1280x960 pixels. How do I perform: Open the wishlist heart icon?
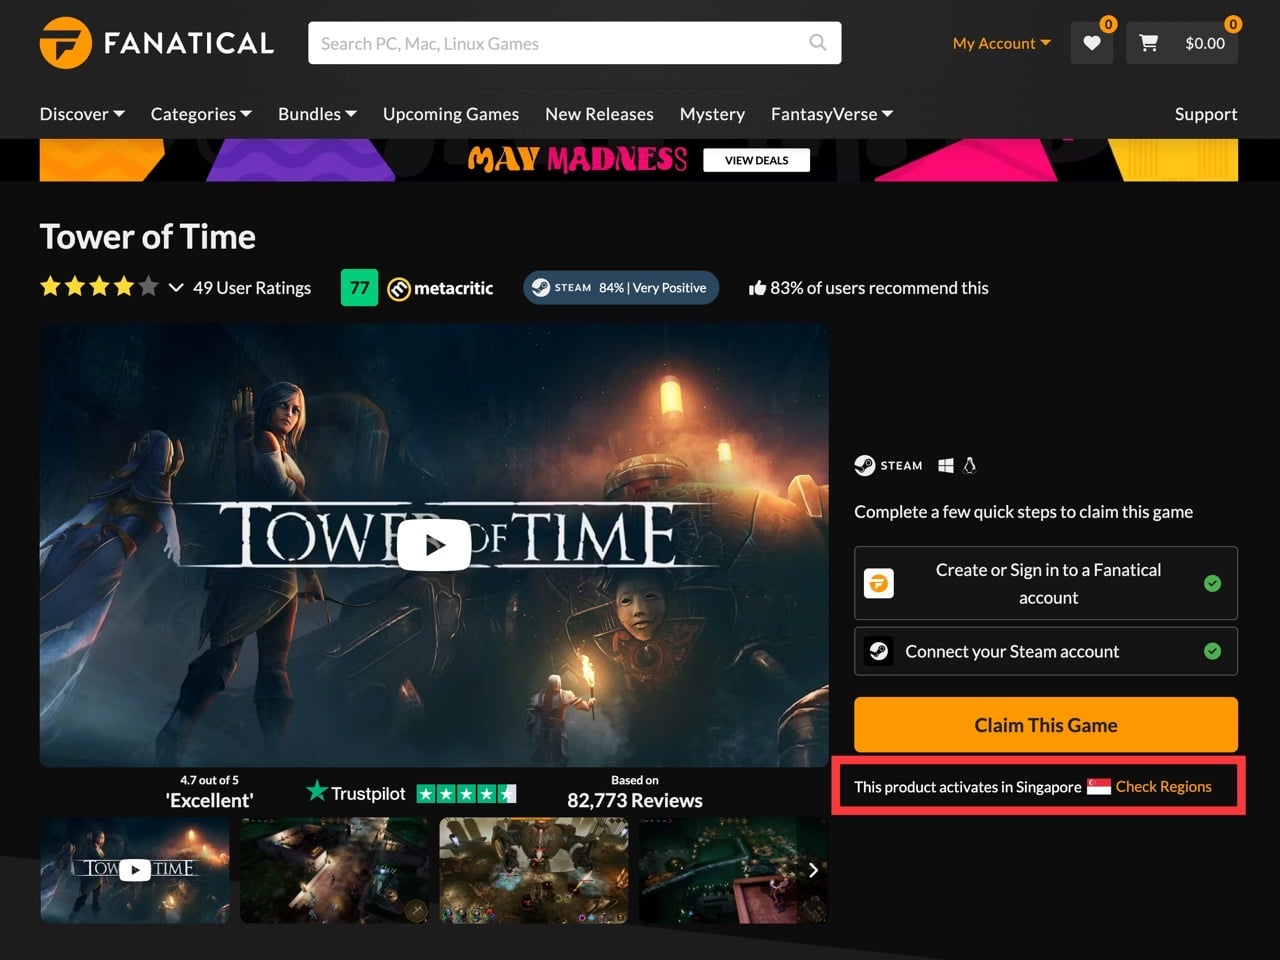1092,43
